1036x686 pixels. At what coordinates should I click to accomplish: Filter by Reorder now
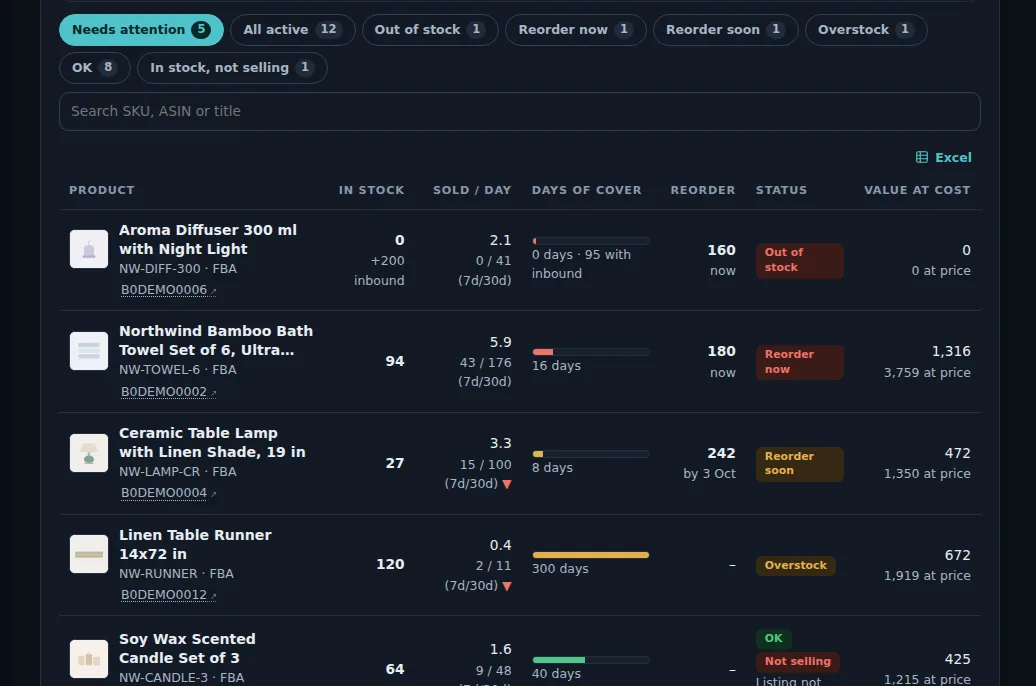click(575, 30)
